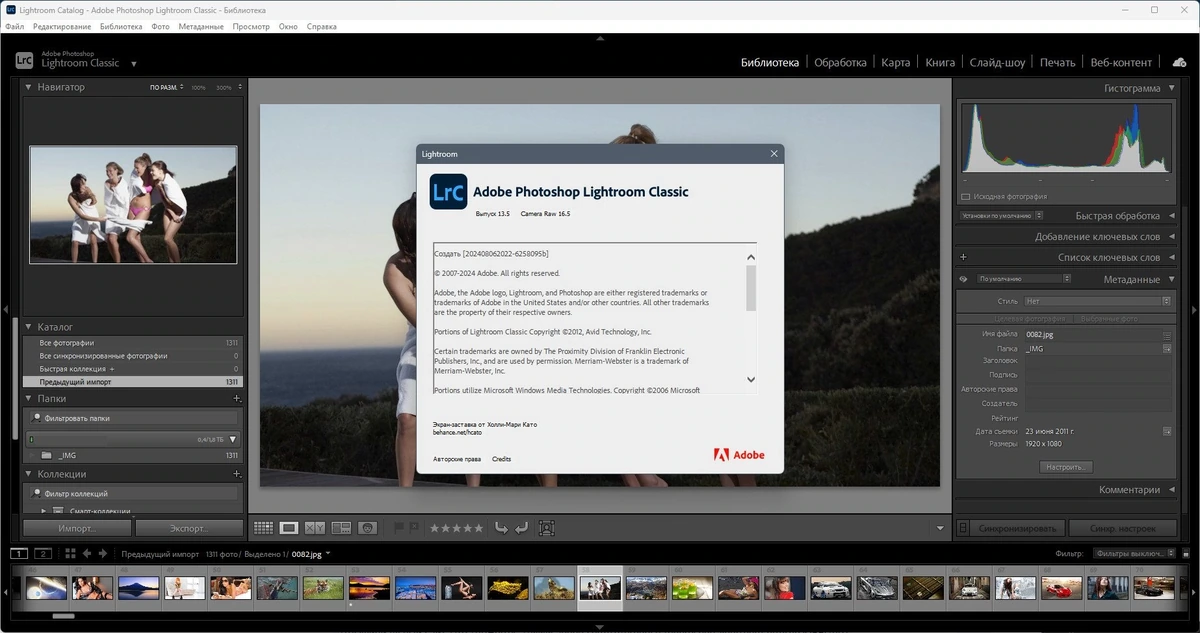Image resolution: width=1200 pixels, height=633 pixels.
Task: Open file name action icon next to 0082.jpg
Action: point(1166,335)
